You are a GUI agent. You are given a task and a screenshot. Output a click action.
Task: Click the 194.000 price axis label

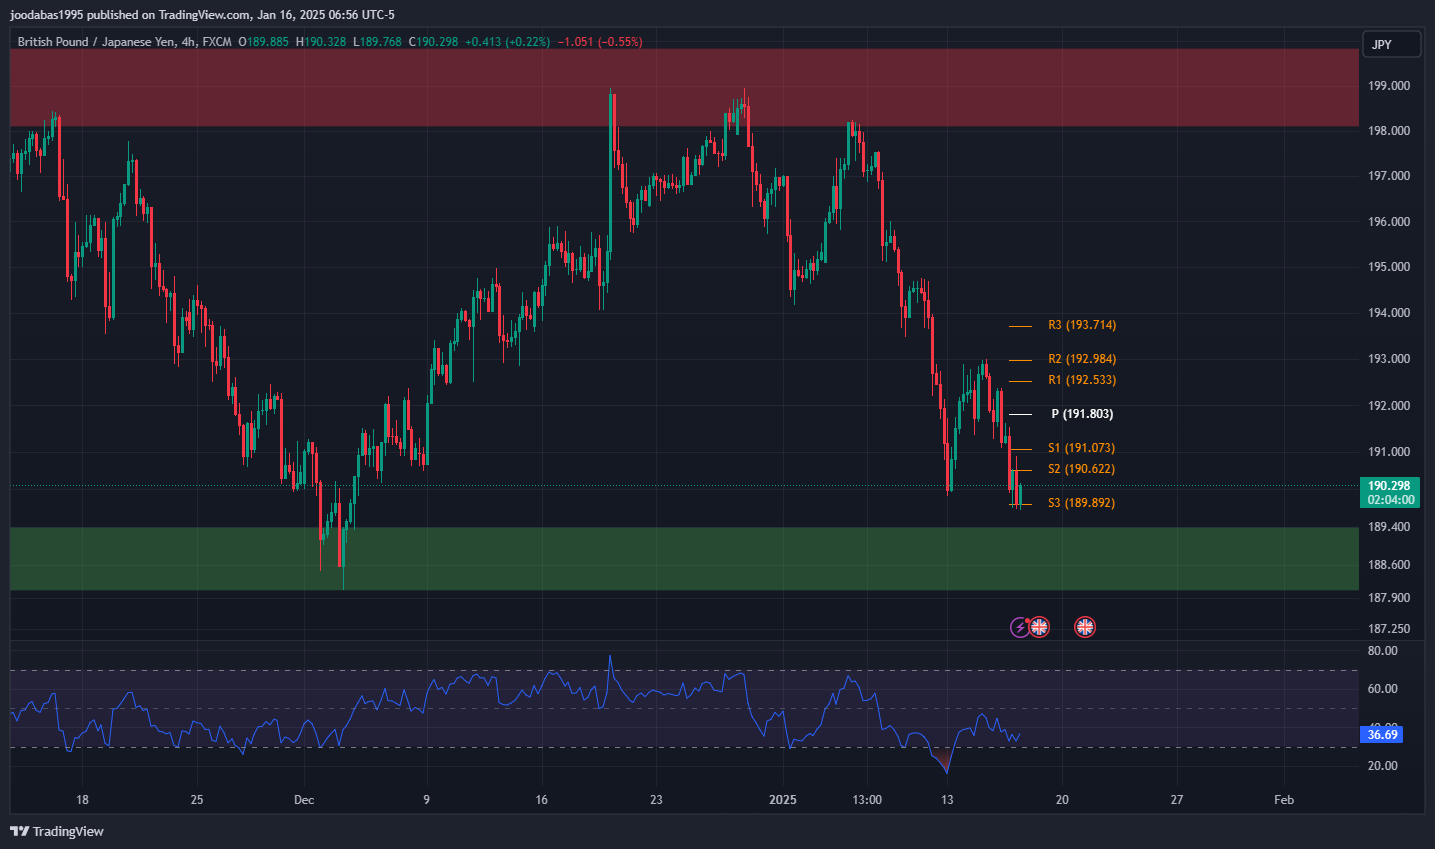1389,313
